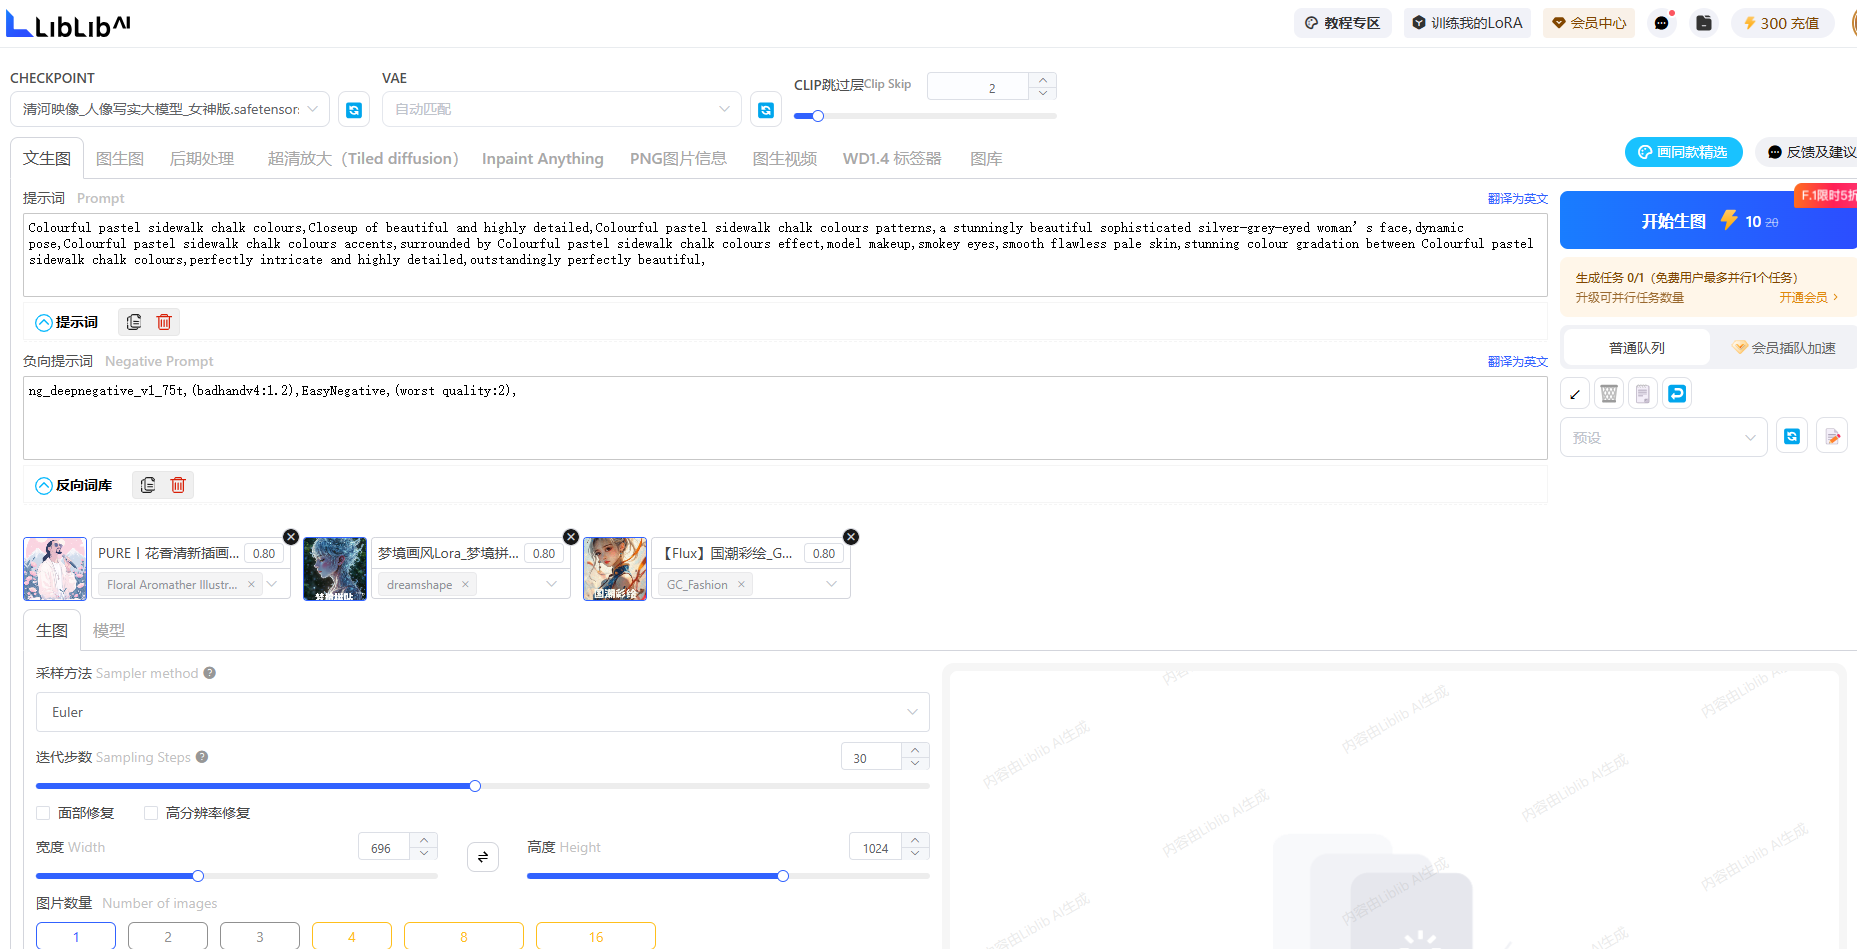Open the Inpaint Anything tab
The image size is (1857, 949).
point(542,159)
